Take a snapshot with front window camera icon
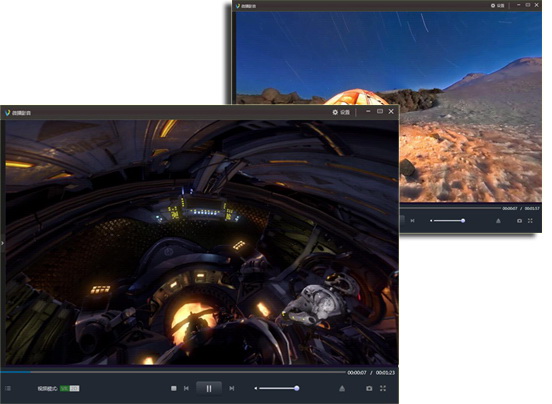Screen dimensions: 552x404 [369, 388]
